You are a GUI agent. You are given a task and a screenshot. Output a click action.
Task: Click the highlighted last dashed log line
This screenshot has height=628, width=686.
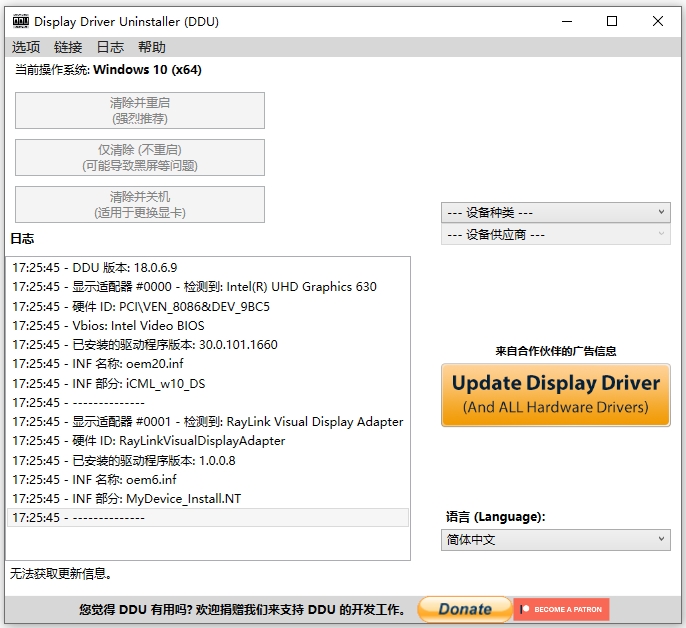[208, 518]
